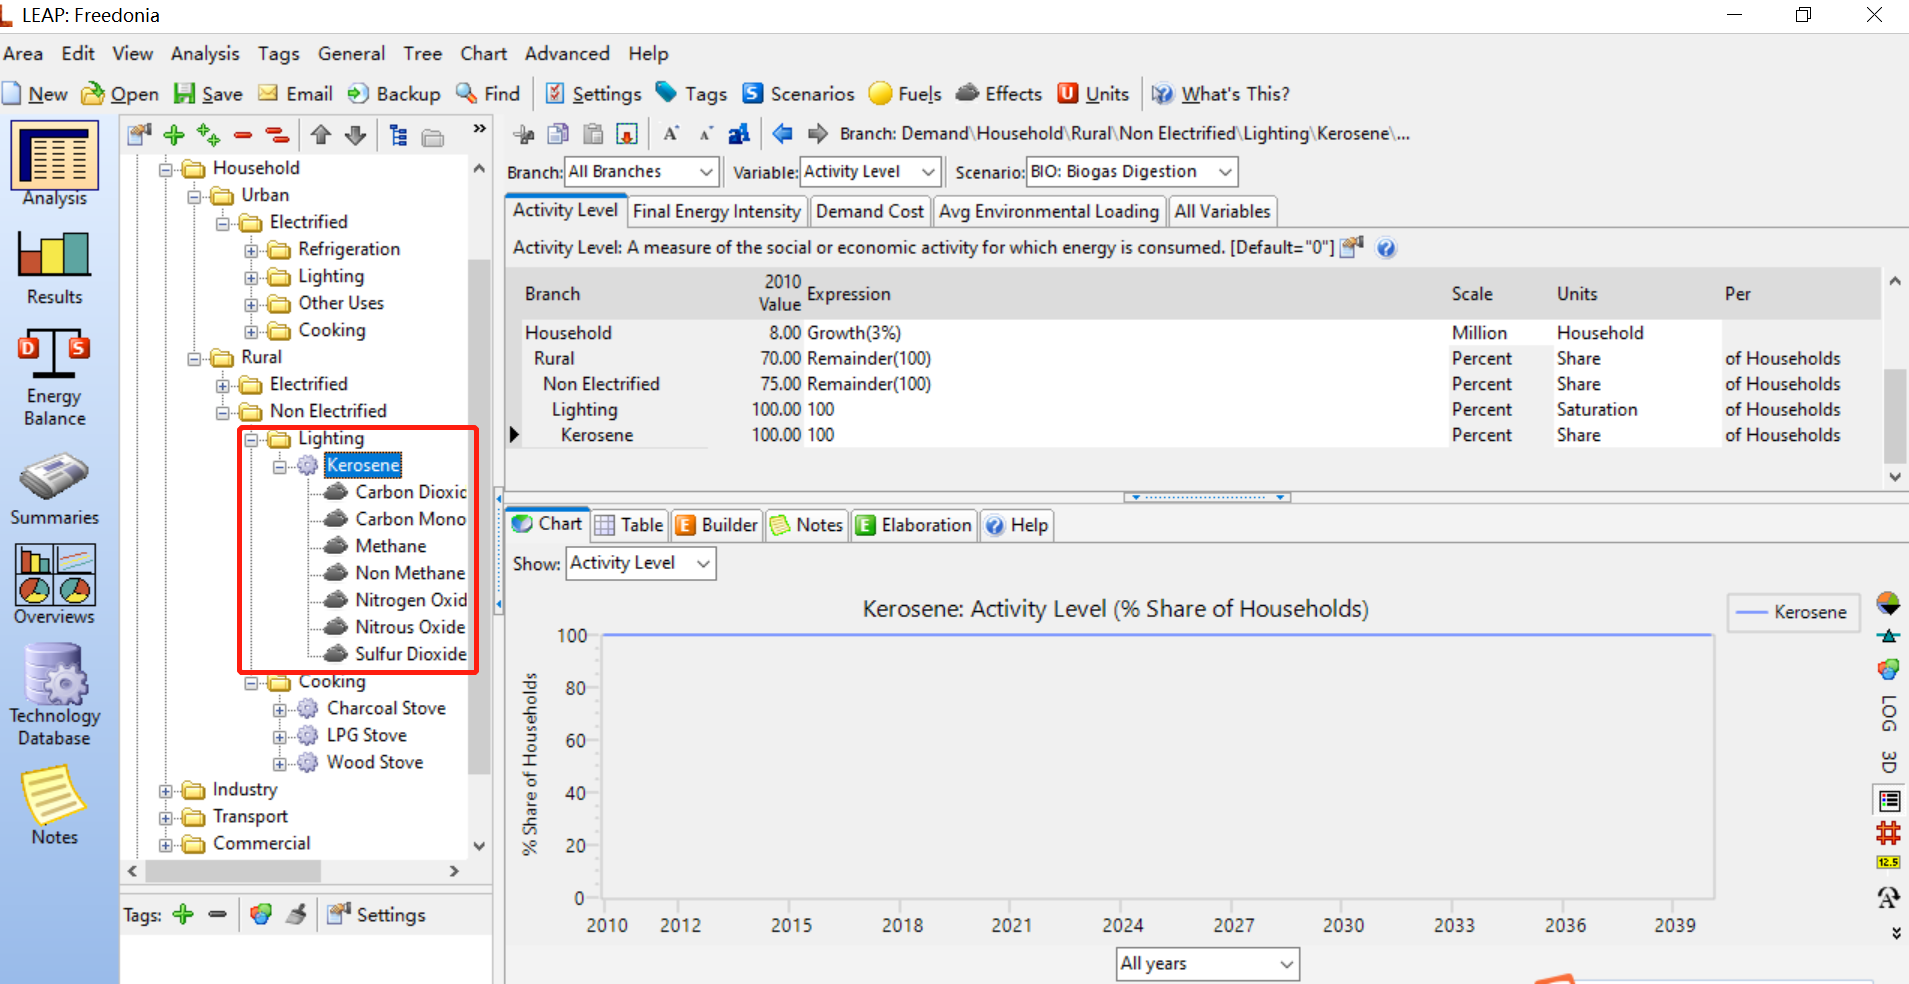Image resolution: width=1909 pixels, height=984 pixels.
Task: Click the red minus delete-branch icon
Action: pos(243,135)
